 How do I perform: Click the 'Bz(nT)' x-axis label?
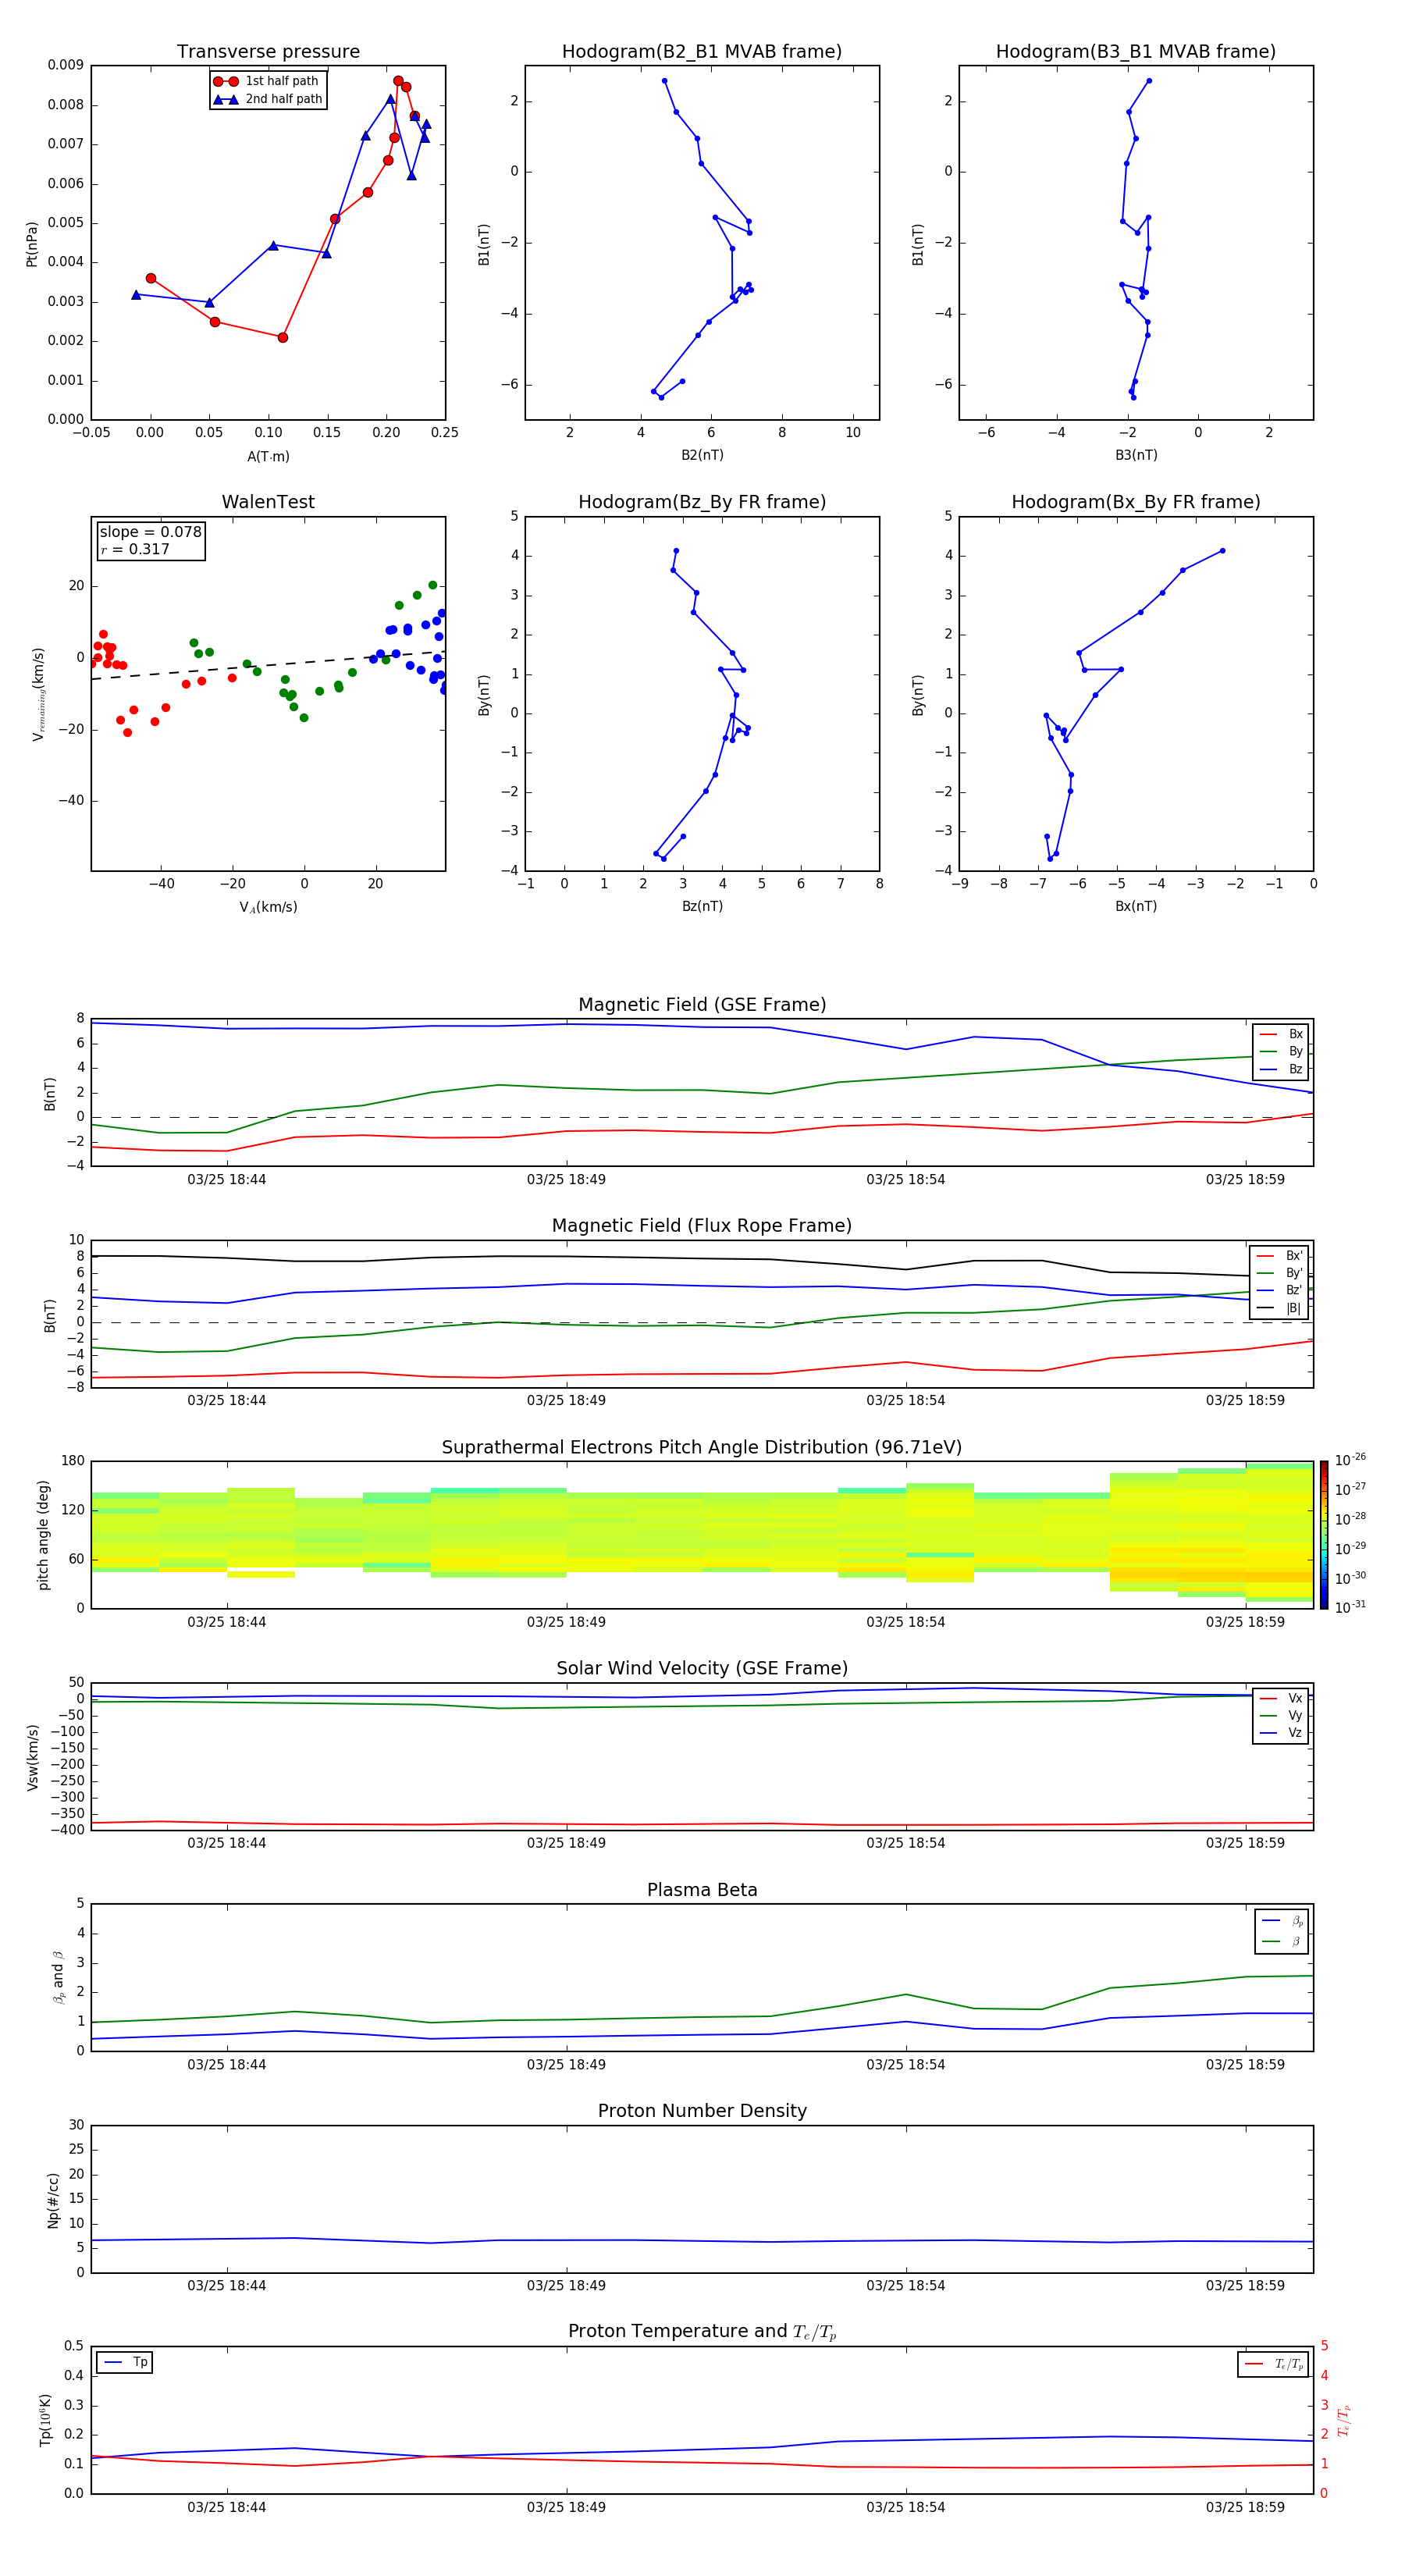pyautogui.click(x=702, y=906)
